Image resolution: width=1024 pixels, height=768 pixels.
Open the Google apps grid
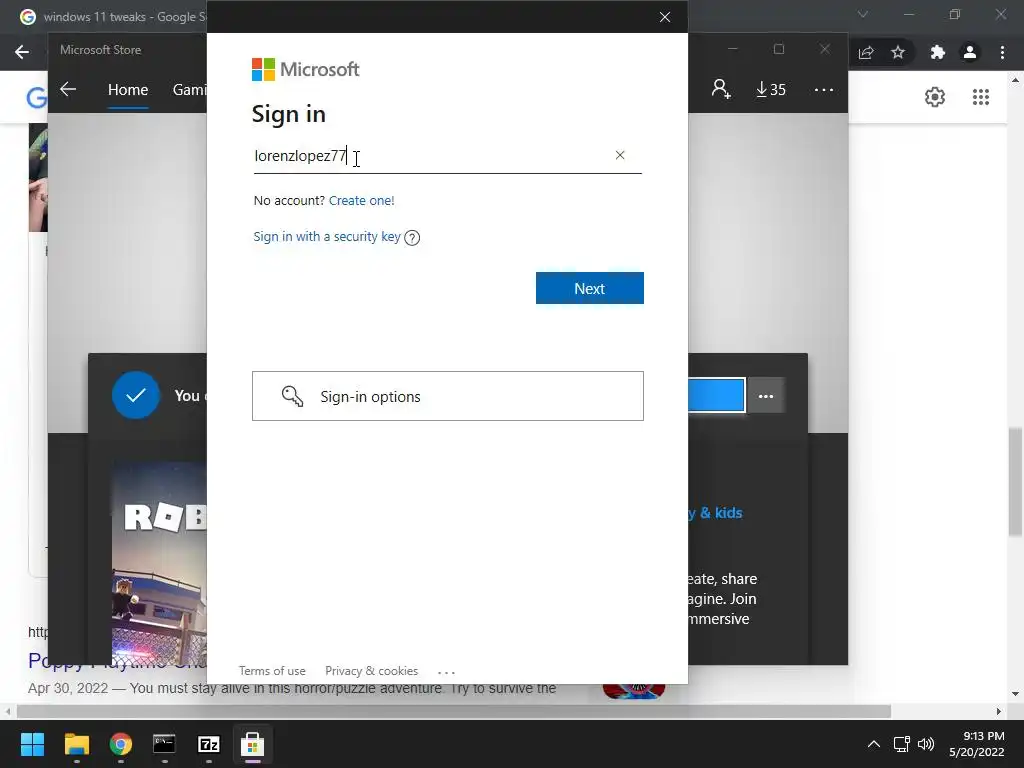tap(981, 97)
